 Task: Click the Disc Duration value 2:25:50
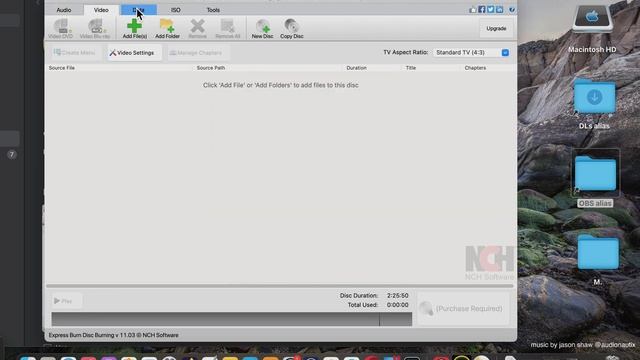click(x=398, y=296)
